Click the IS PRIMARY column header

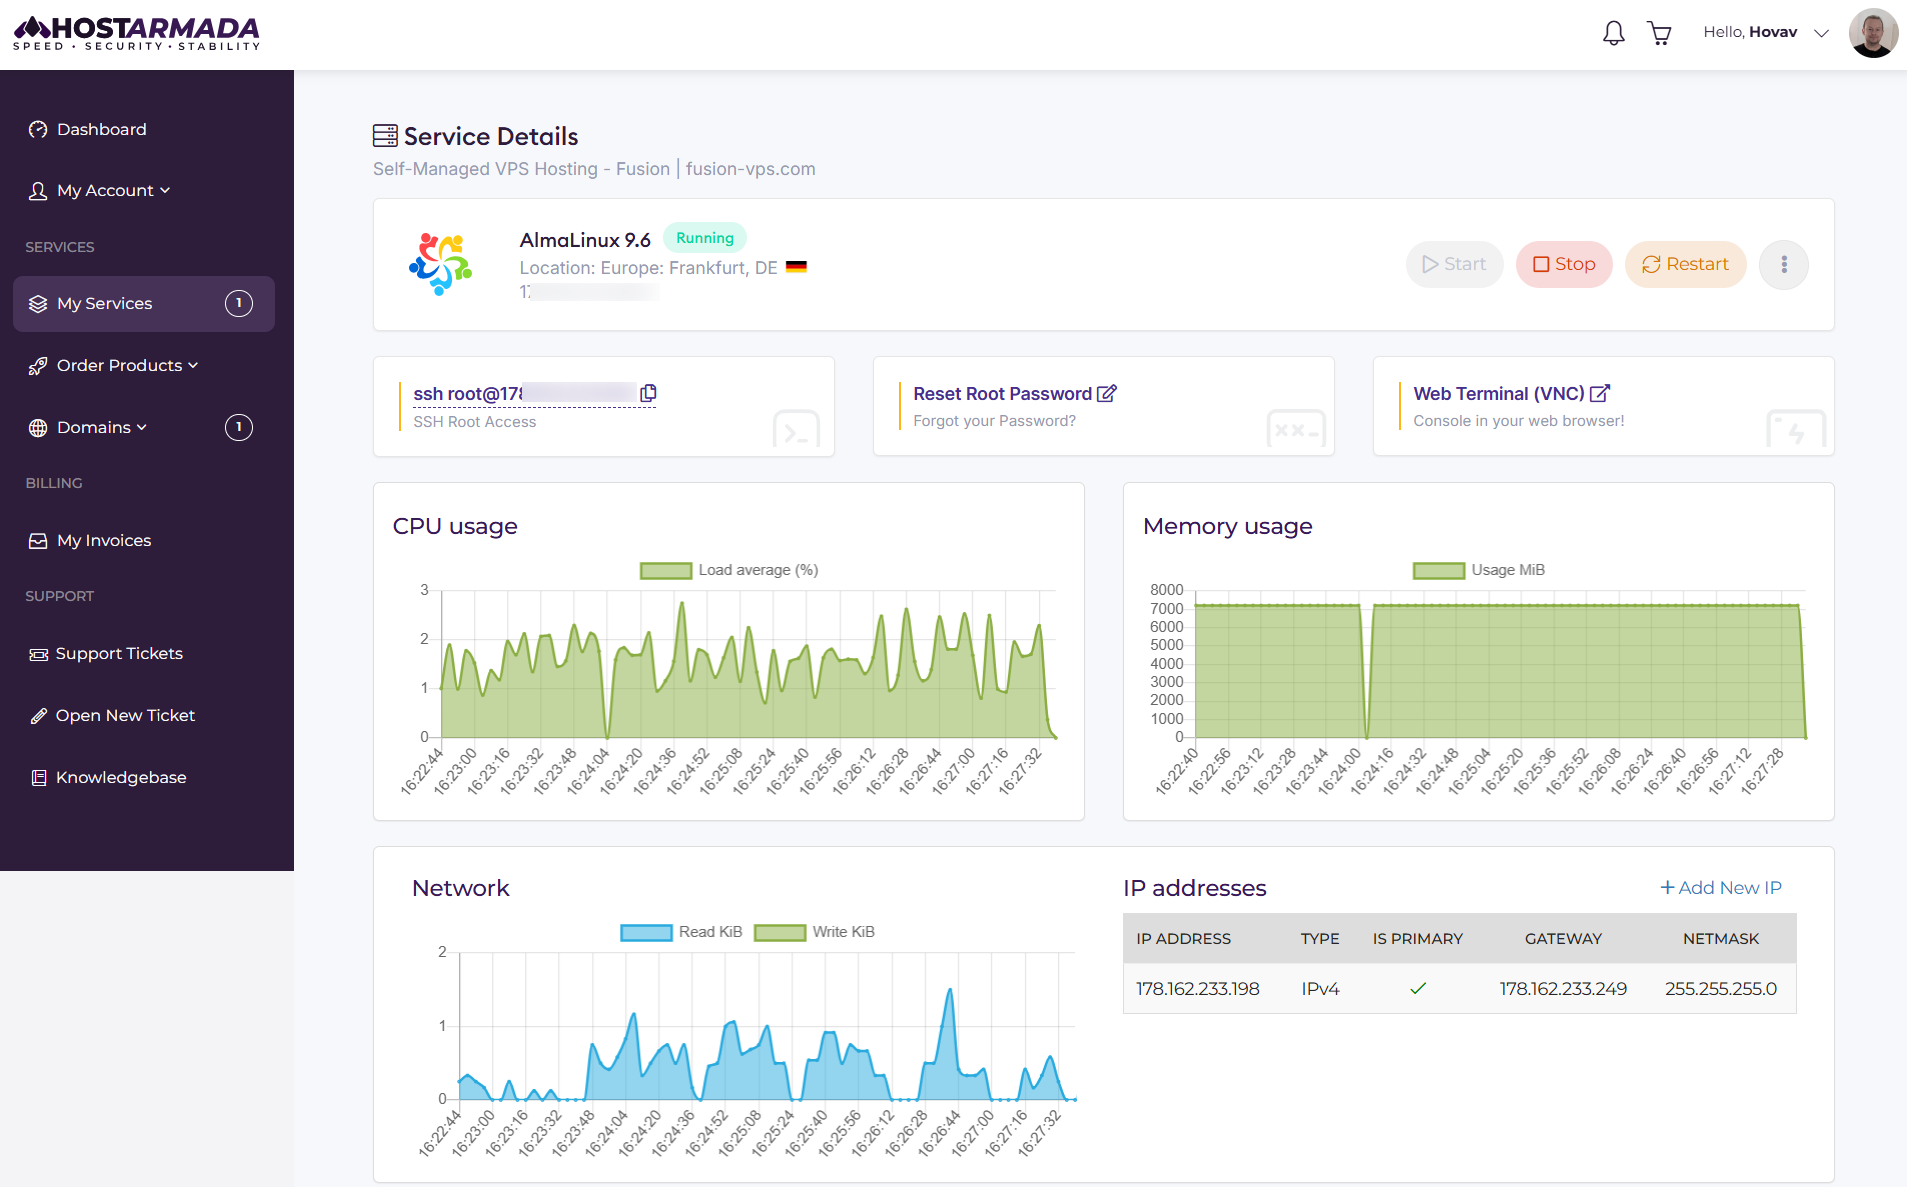click(1417, 939)
